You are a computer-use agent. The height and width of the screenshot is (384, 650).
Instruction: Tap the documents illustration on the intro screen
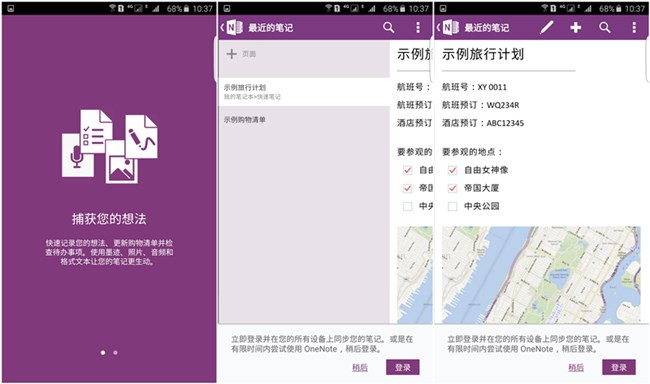[x=110, y=146]
